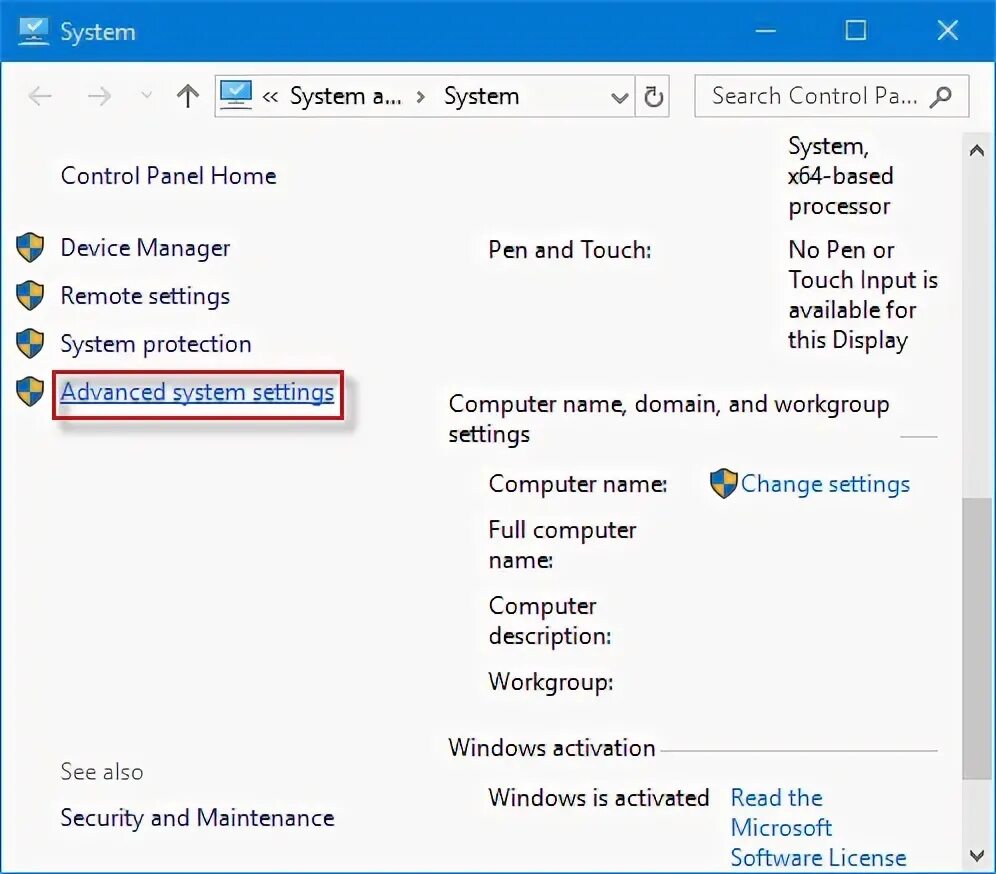
Task: Read the Microsoft Software License link
Action: coord(818,828)
